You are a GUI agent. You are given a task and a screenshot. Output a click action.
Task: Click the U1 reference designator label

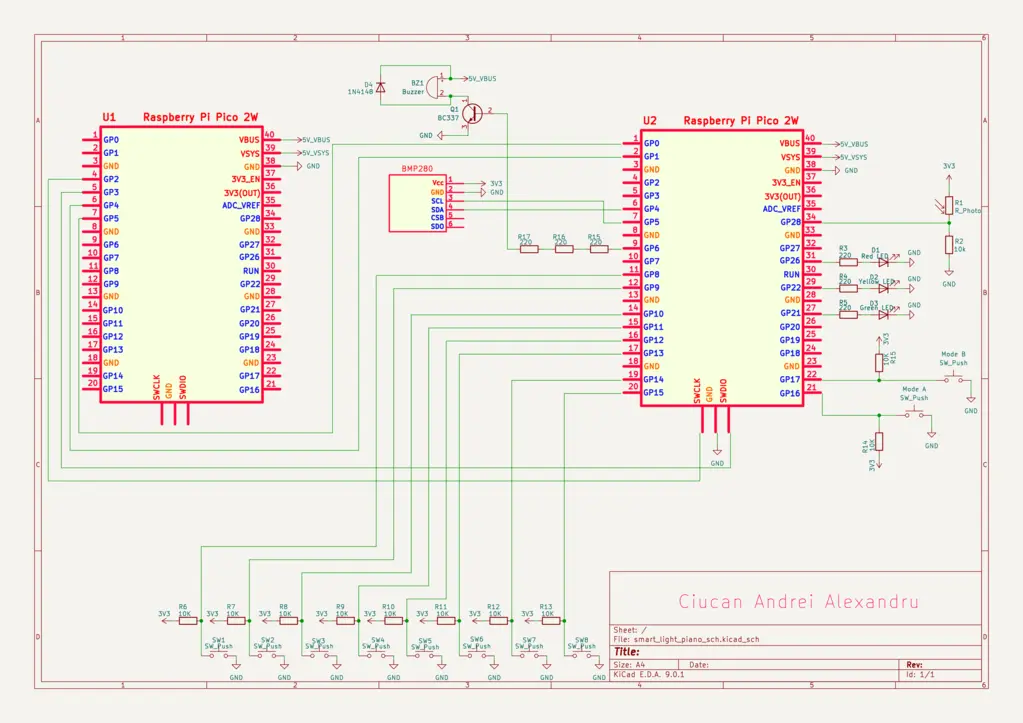pos(108,117)
